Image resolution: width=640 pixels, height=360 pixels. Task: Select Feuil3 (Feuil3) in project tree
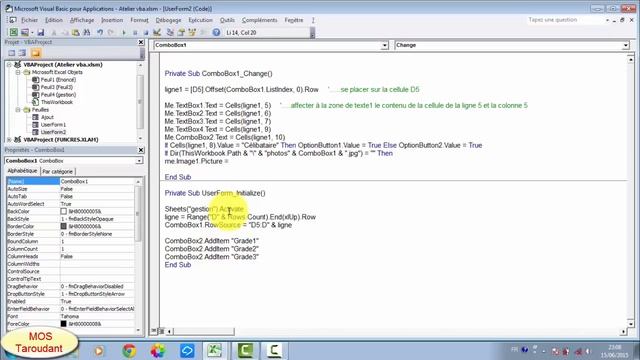point(56,87)
